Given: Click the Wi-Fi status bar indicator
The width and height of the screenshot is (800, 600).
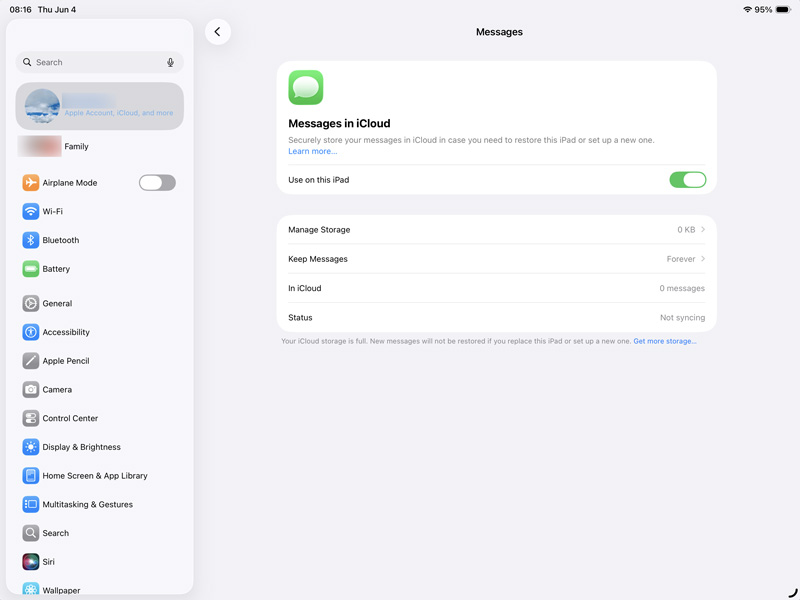Looking at the screenshot, I should (x=747, y=9).
